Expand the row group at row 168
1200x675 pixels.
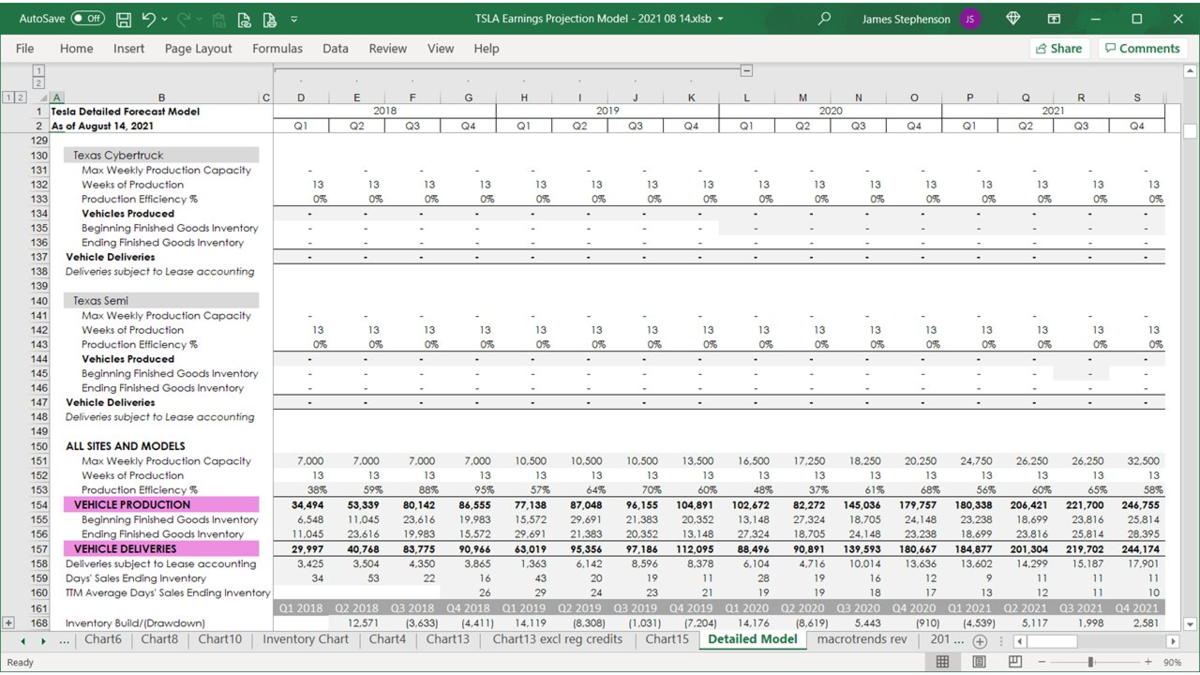pyautogui.click(x=9, y=622)
